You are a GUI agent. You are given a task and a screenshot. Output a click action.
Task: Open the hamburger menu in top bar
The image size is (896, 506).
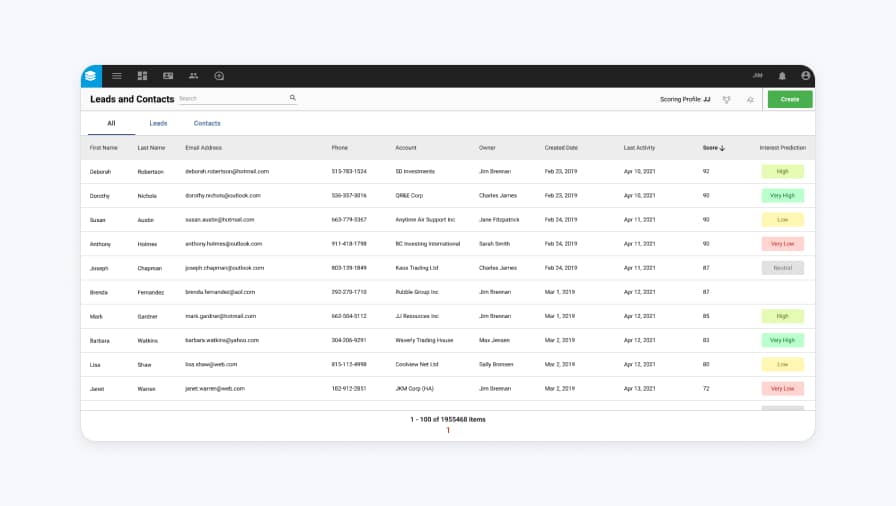[117, 76]
